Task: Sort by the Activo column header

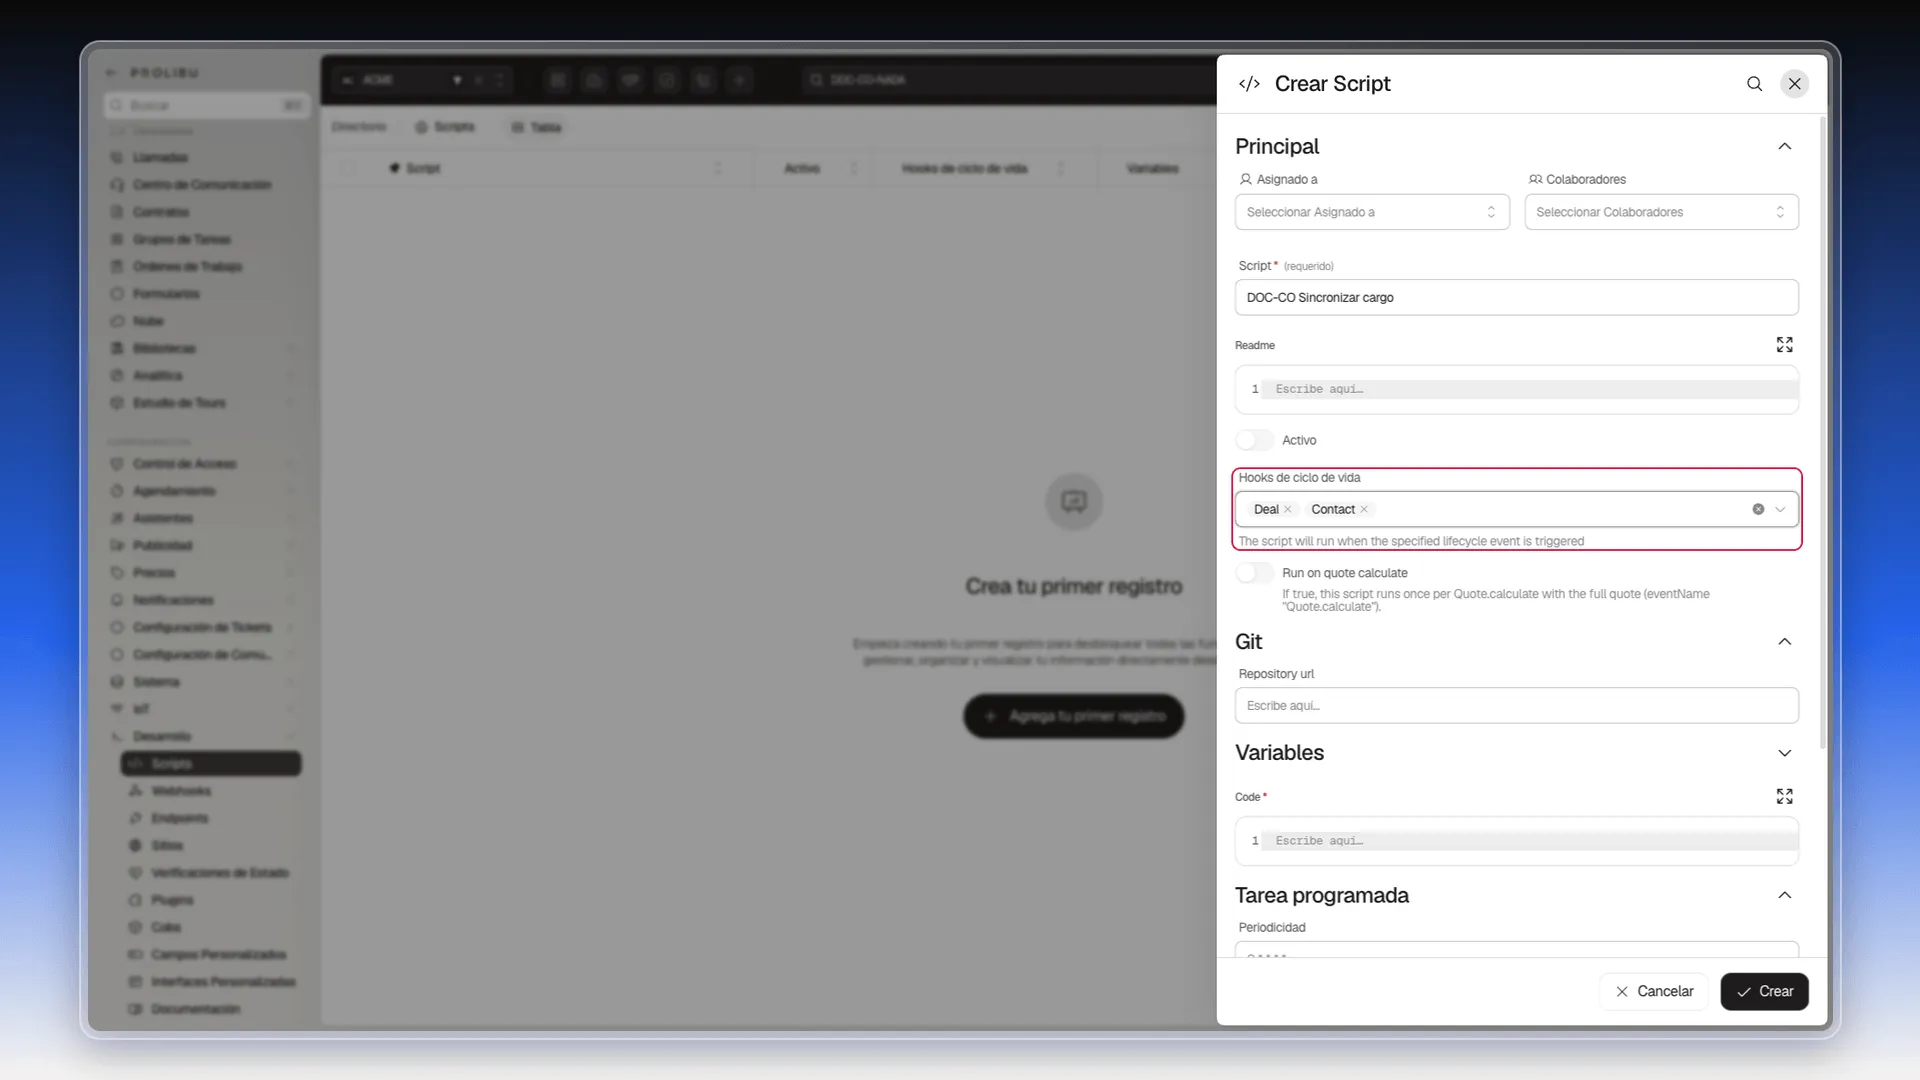Action: 802,169
